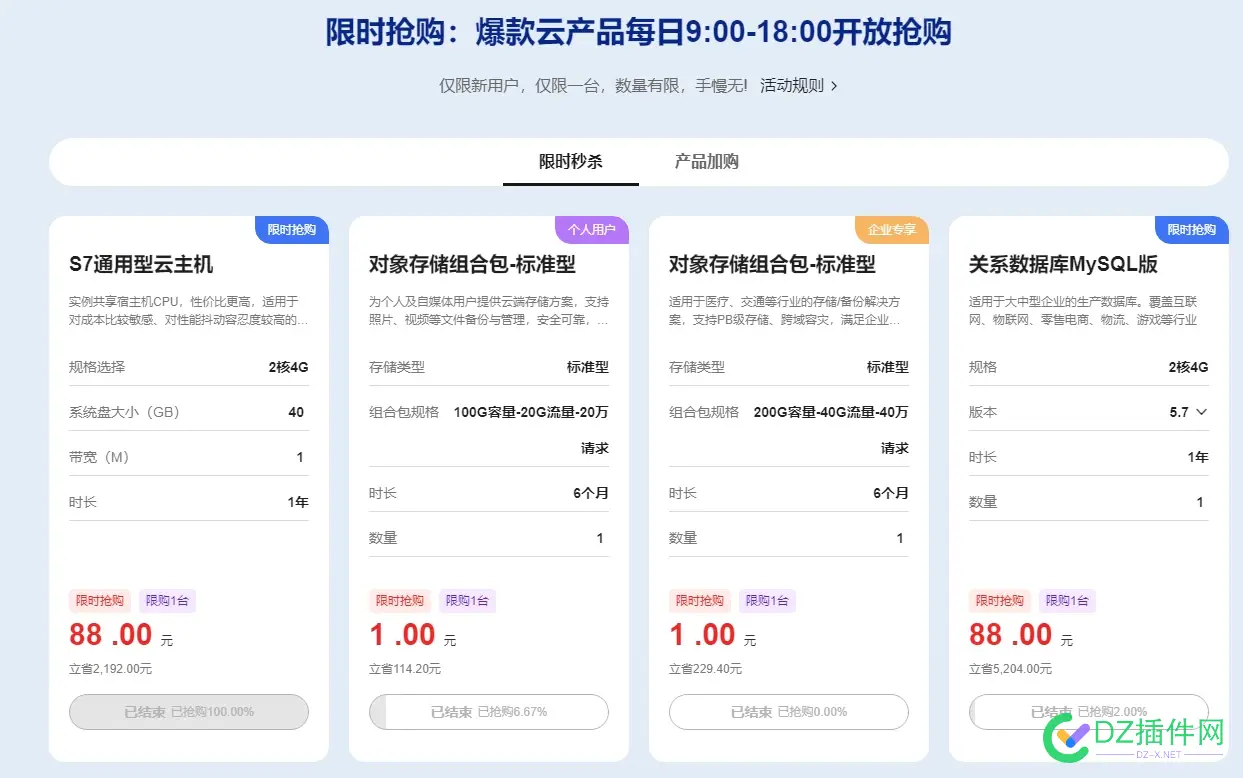Click the S7 card description paragraph

pos(189,311)
